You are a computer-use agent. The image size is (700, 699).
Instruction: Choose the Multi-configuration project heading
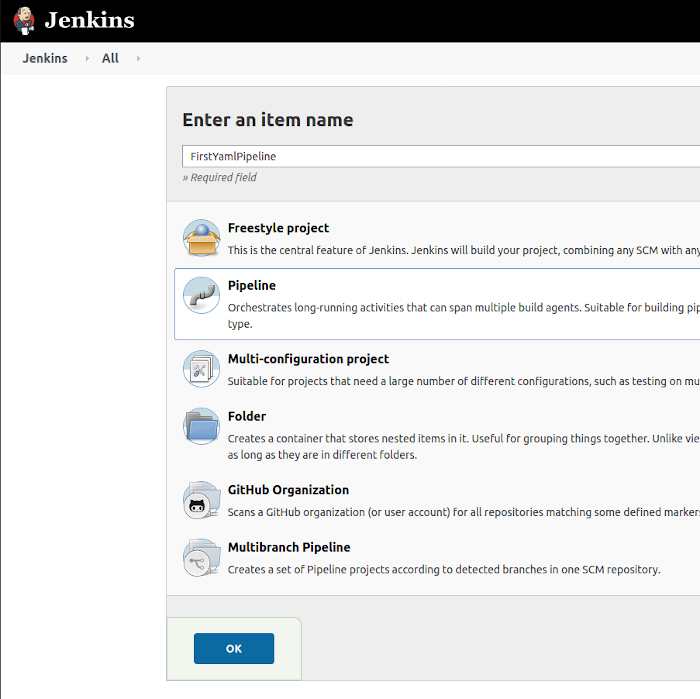(308, 359)
